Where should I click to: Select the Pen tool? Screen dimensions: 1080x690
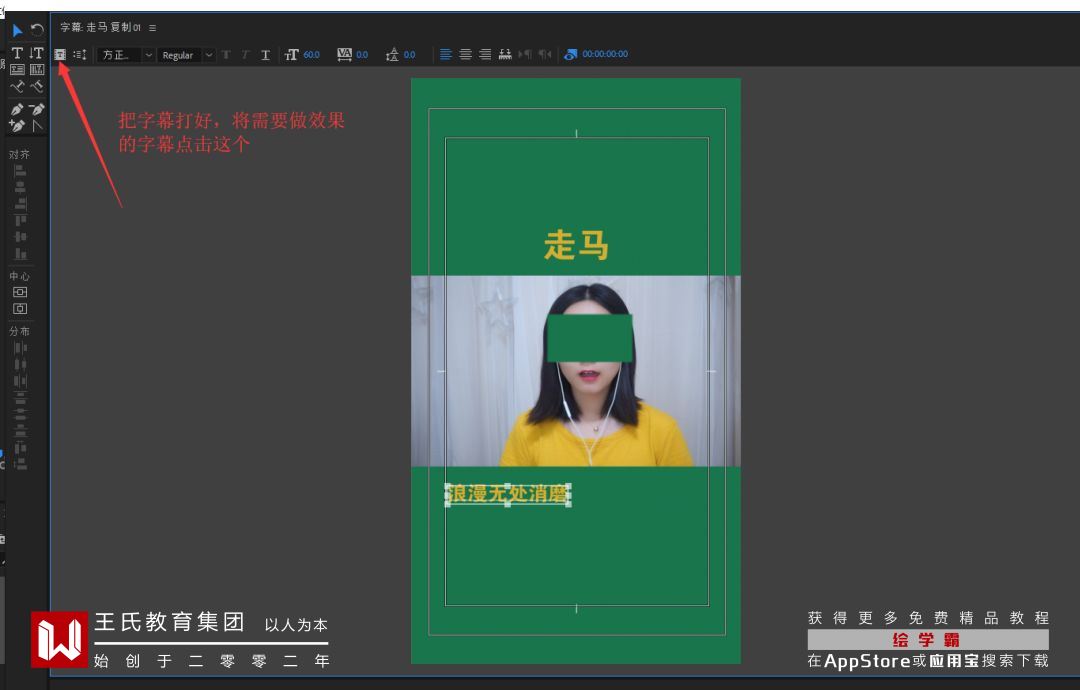17,109
